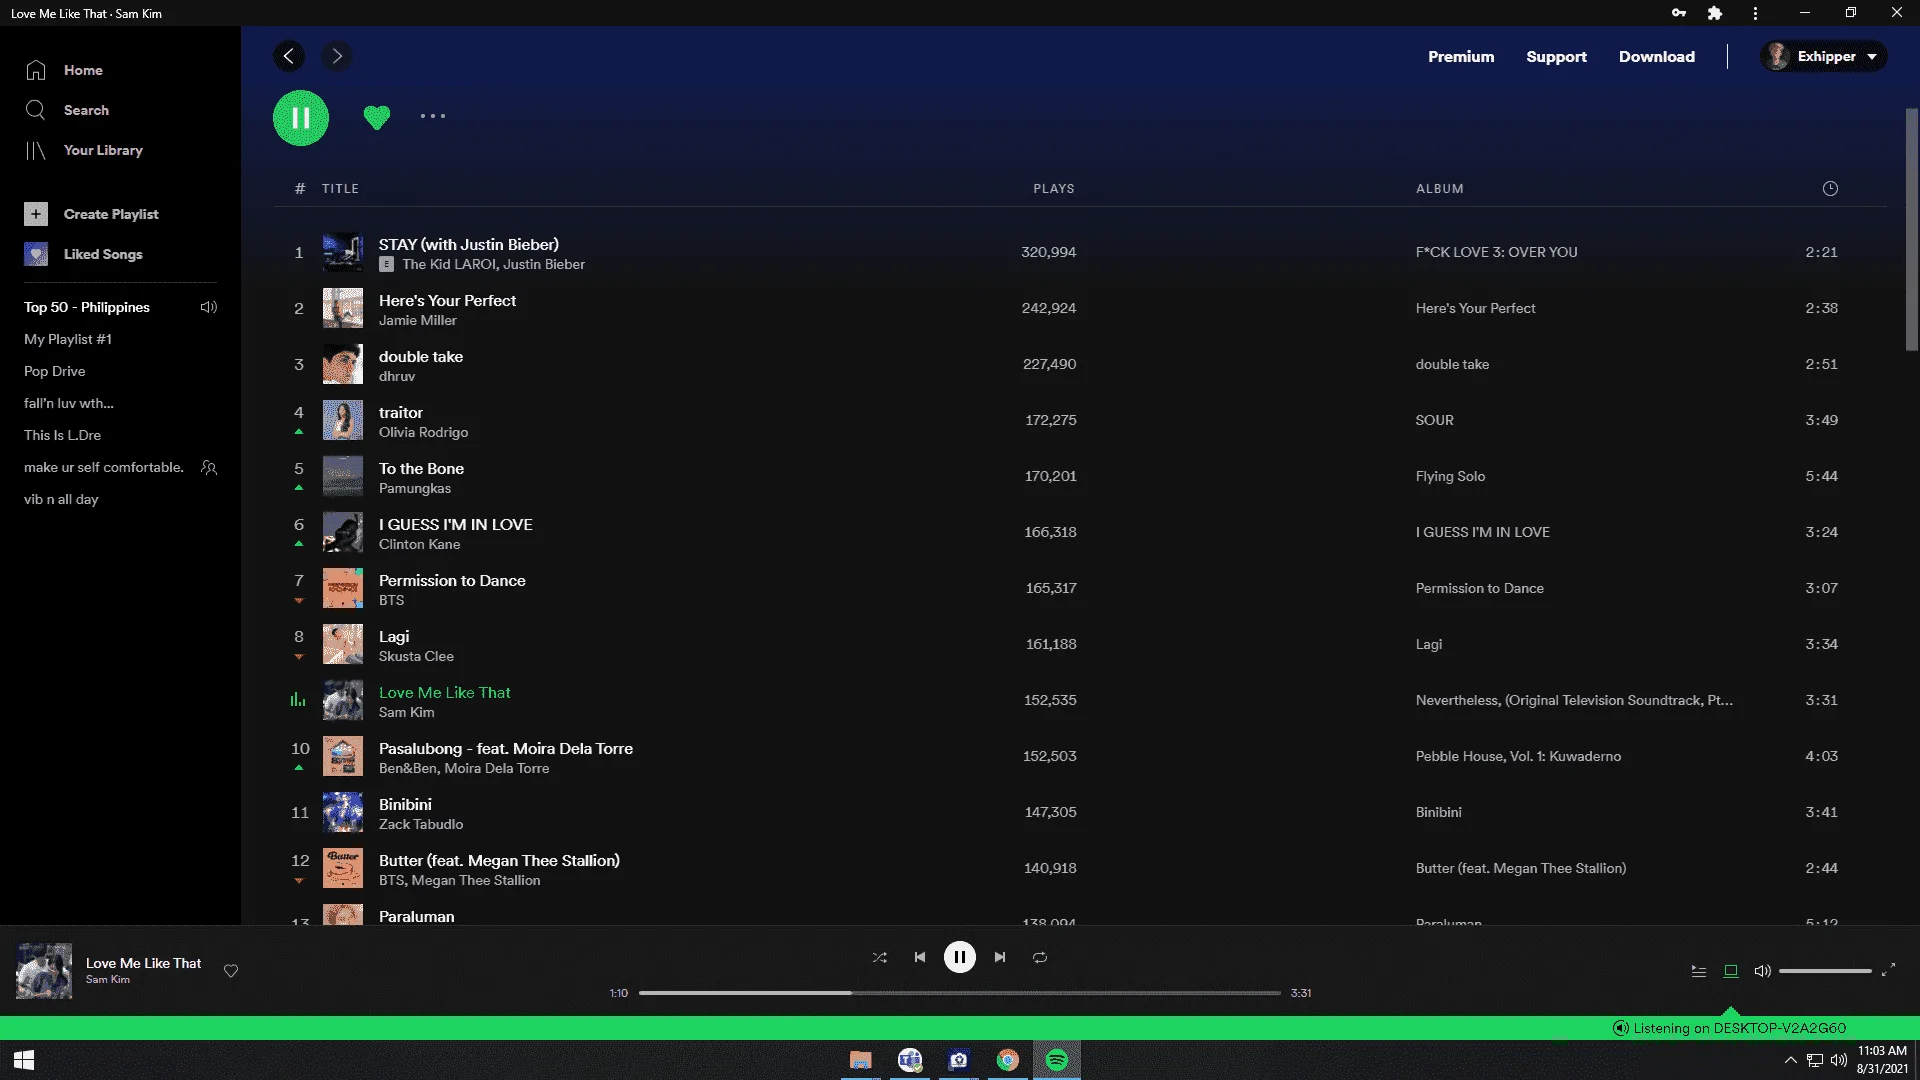Viewport: 1920px width, 1080px height.
Task: Open the browser extensions puzzle icon
Action: point(1715,13)
